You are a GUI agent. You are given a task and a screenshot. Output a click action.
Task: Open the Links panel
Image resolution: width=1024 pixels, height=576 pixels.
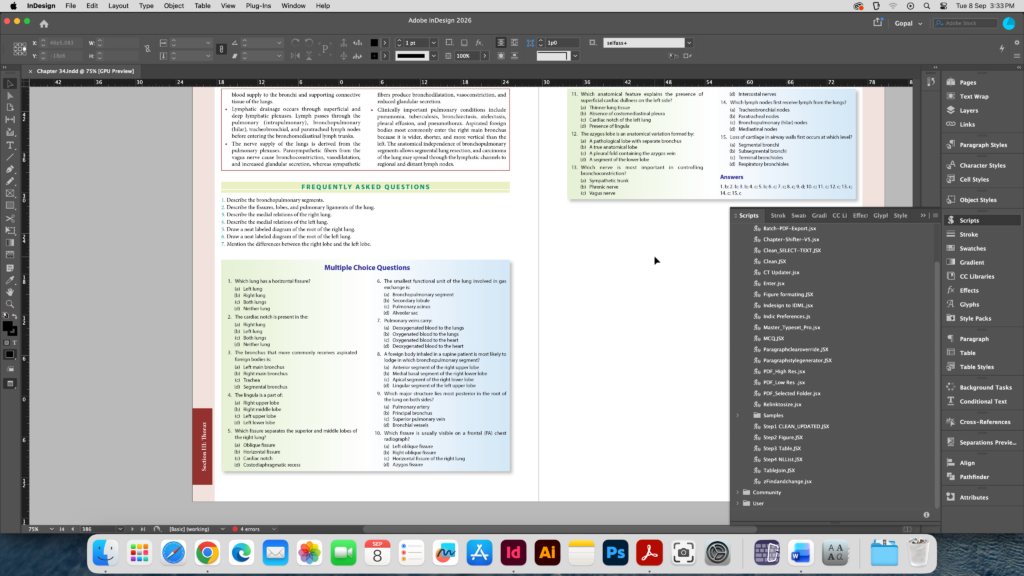coord(967,124)
